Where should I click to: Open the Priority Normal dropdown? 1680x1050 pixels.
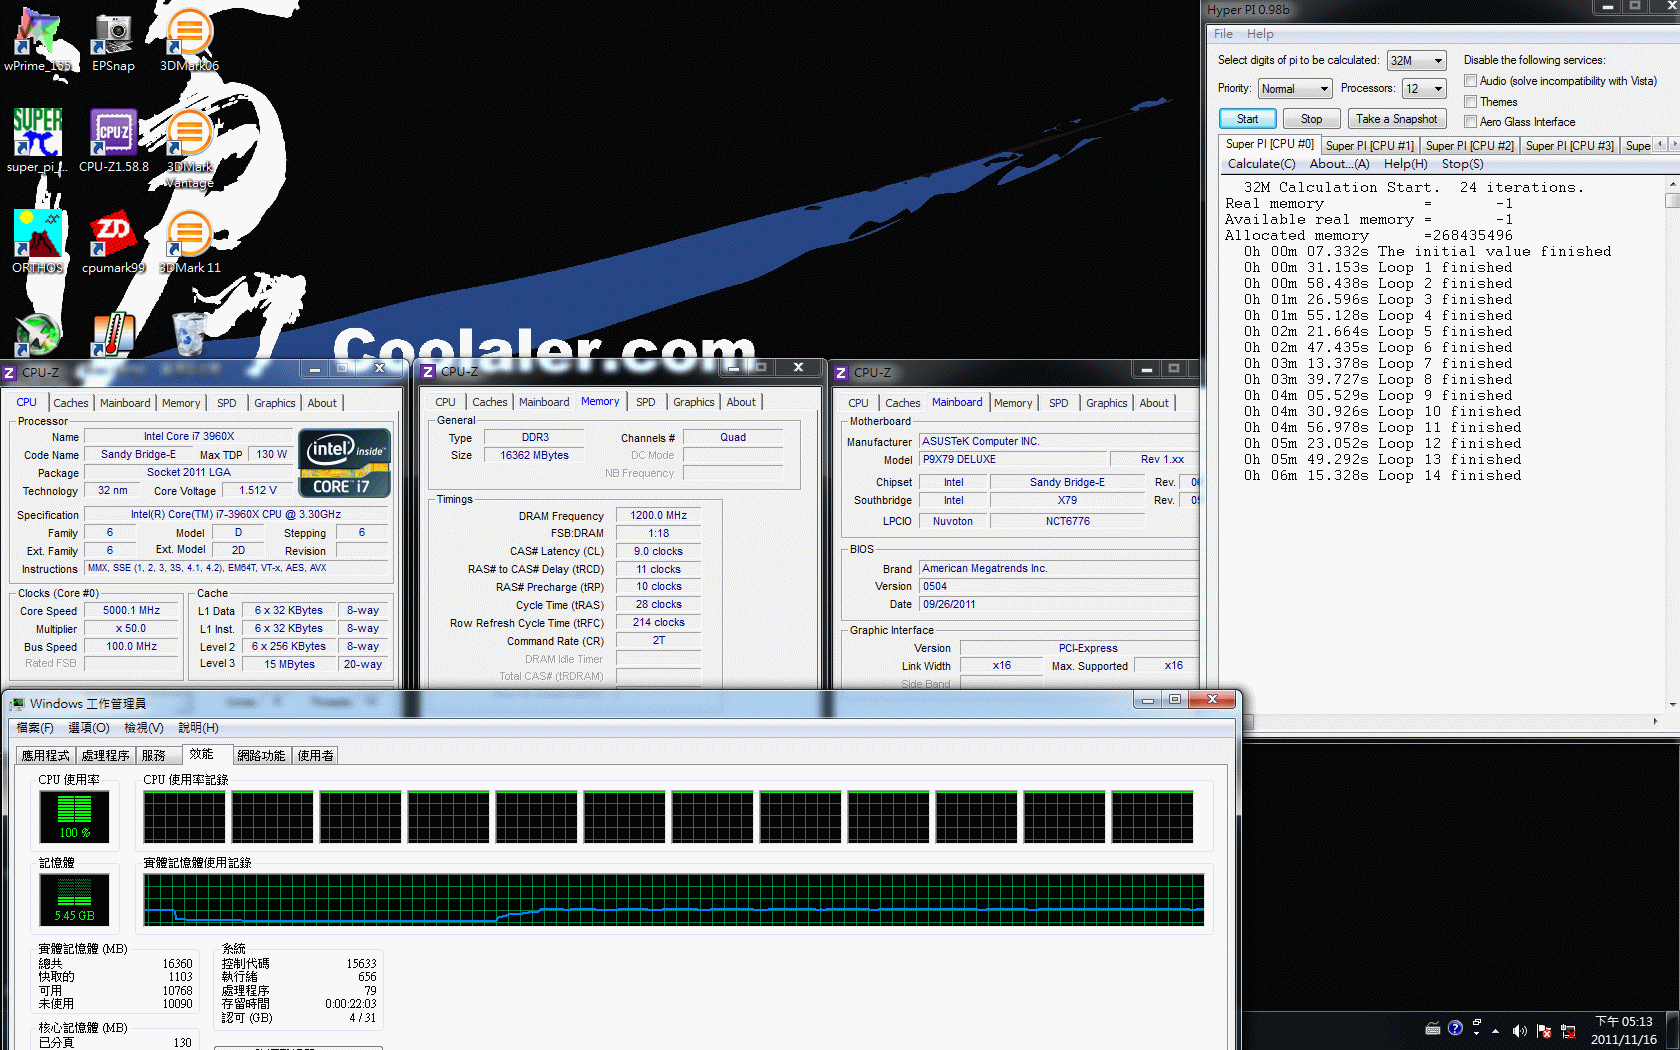[x=1294, y=89]
